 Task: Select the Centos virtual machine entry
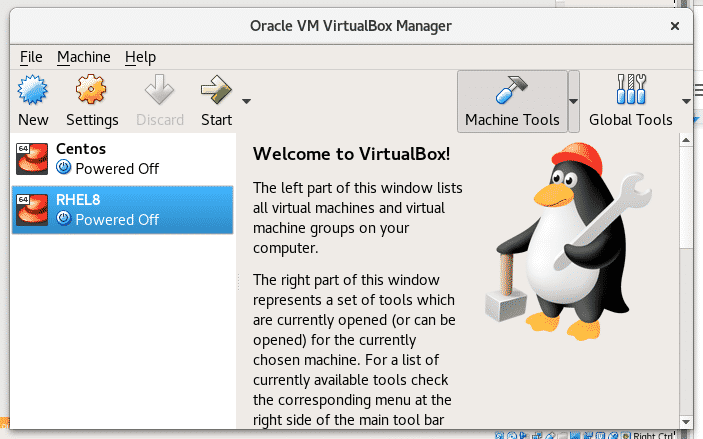pyautogui.click(x=122, y=159)
